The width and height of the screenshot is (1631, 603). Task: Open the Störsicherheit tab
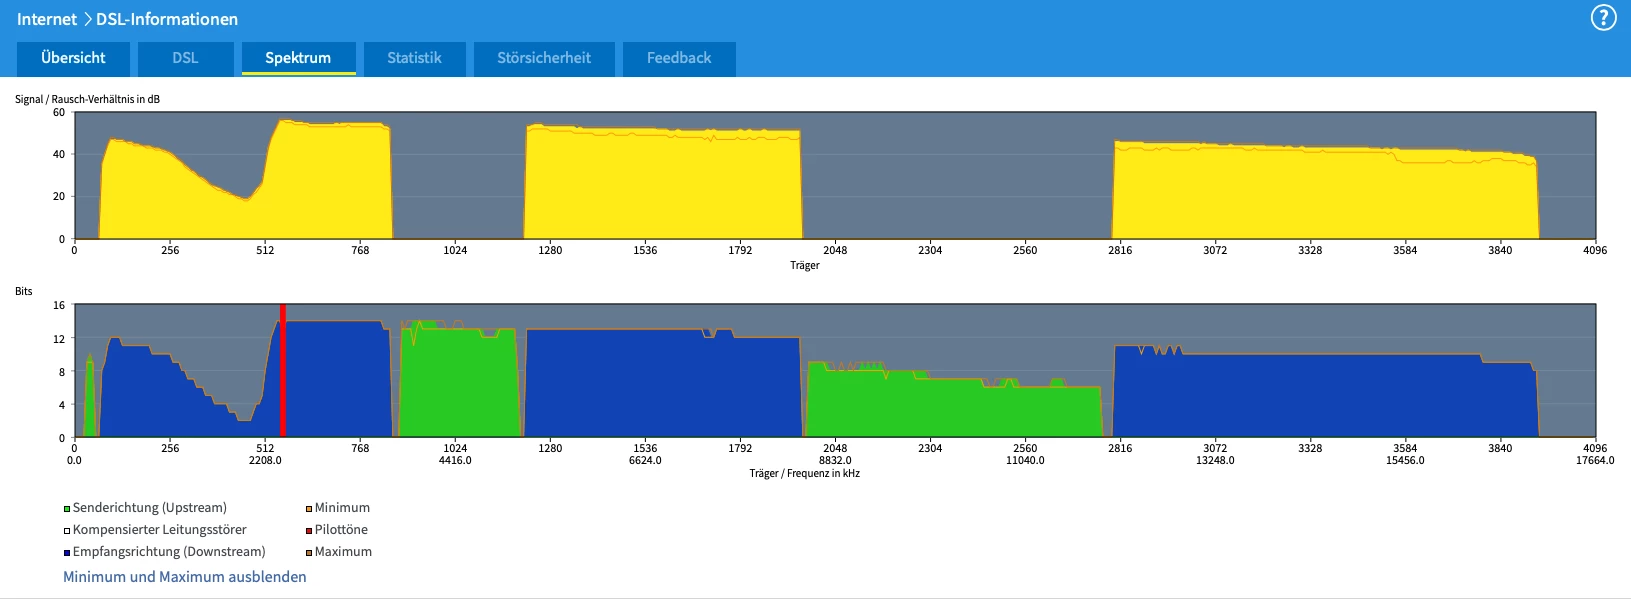pyautogui.click(x=544, y=58)
